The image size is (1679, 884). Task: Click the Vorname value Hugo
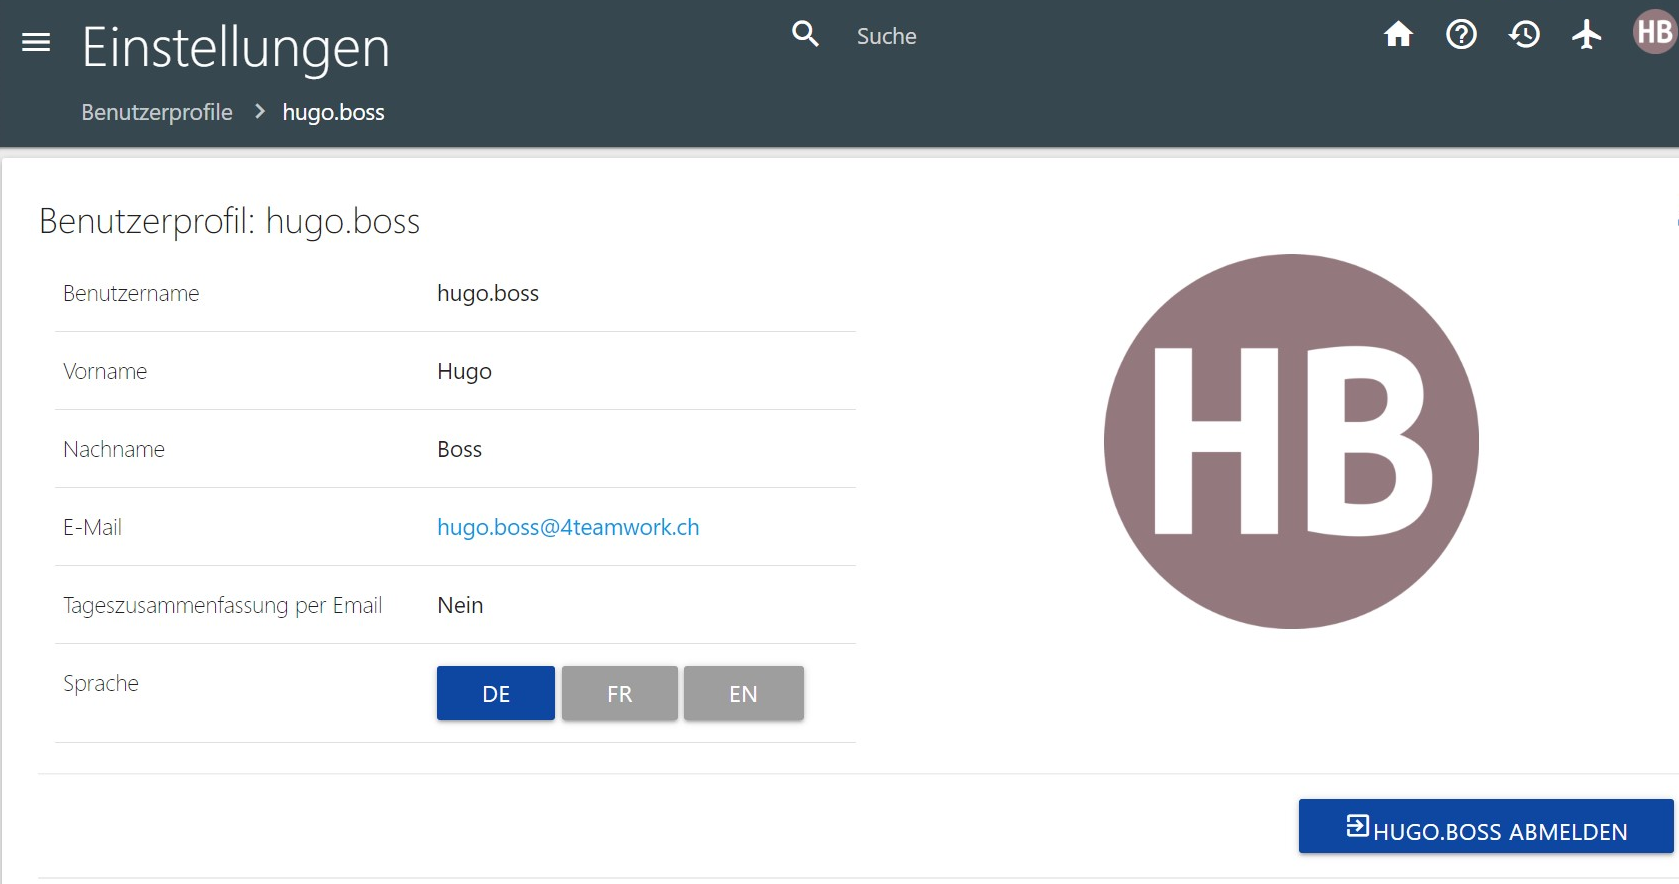pyautogui.click(x=464, y=371)
